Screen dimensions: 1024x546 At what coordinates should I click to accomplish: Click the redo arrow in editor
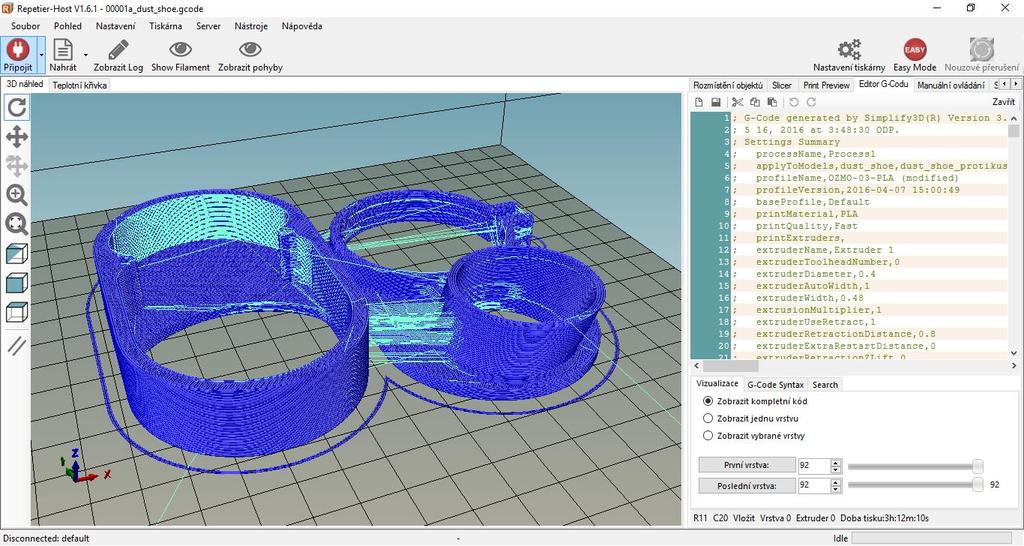point(811,102)
